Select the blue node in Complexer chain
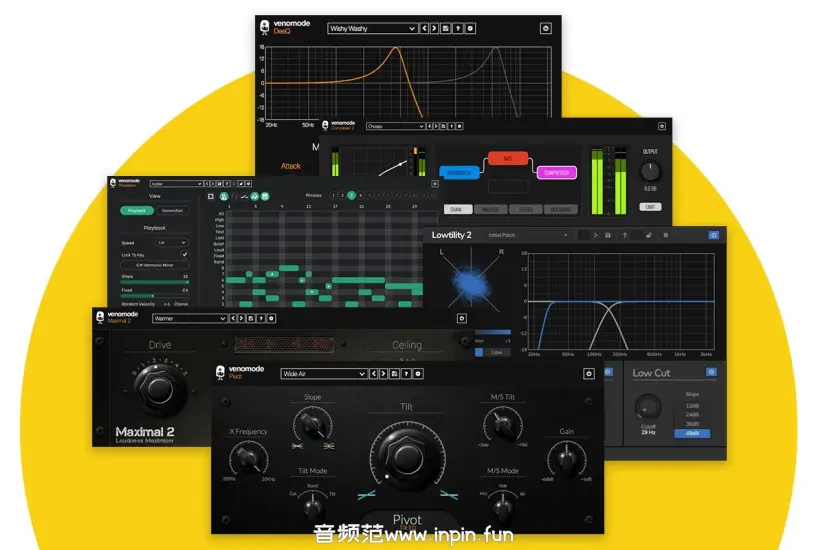 (x=459, y=173)
